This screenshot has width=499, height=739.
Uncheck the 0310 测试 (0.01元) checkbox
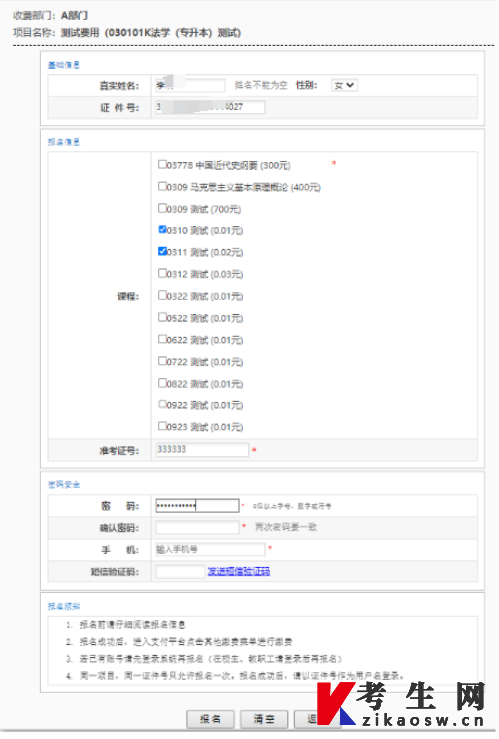[x=163, y=230]
